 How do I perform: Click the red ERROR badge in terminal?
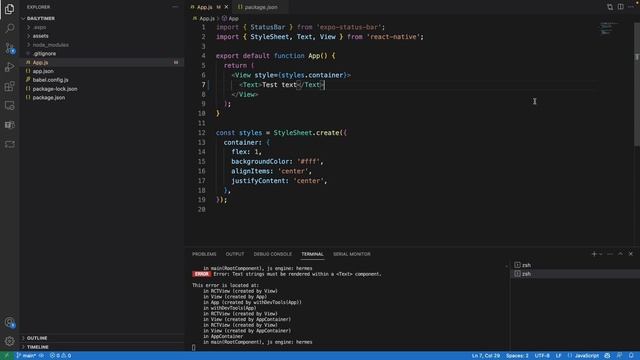pyautogui.click(x=201, y=274)
